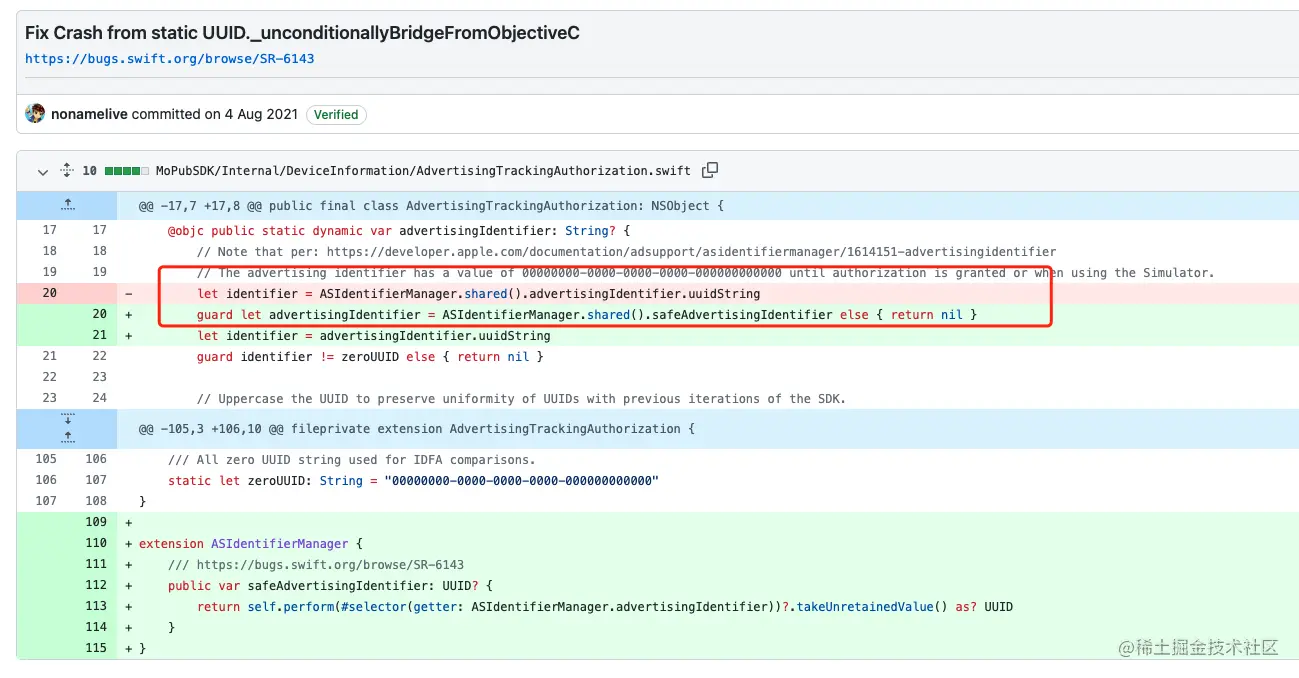Image resolution: width=1299 pixels, height=678 pixels.
Task: Click added line number 115
Action: (x=96, y=648)
